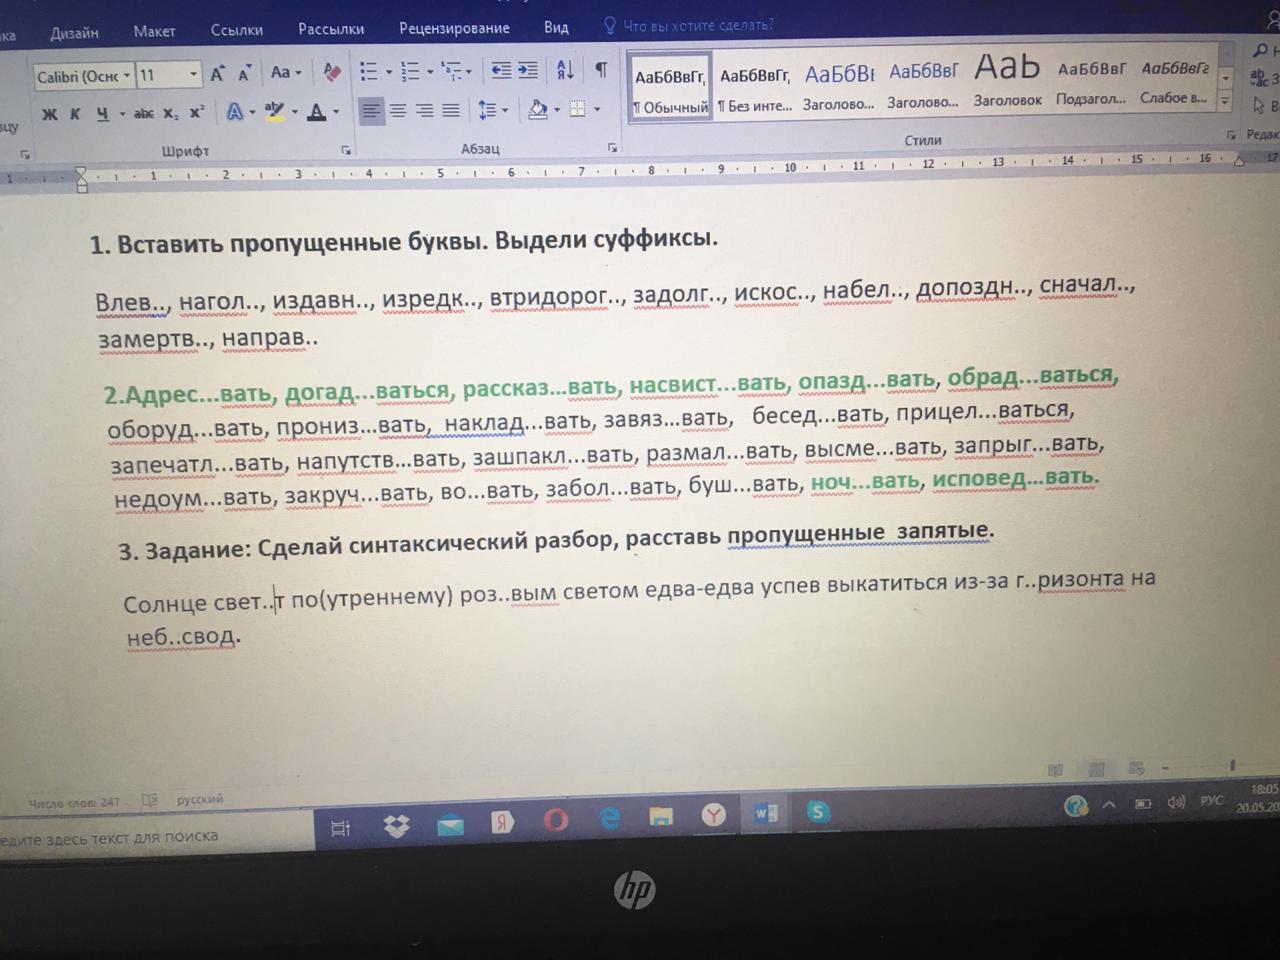Start a numbered list

point(410,72)
